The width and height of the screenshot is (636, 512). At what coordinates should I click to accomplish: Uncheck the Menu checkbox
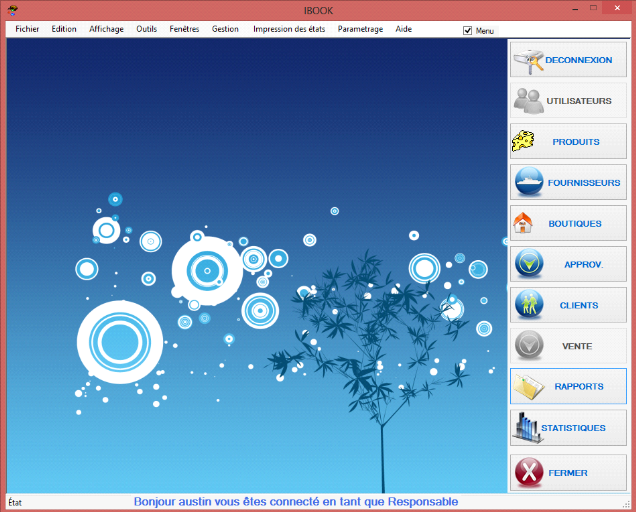[x=468, y=30]
